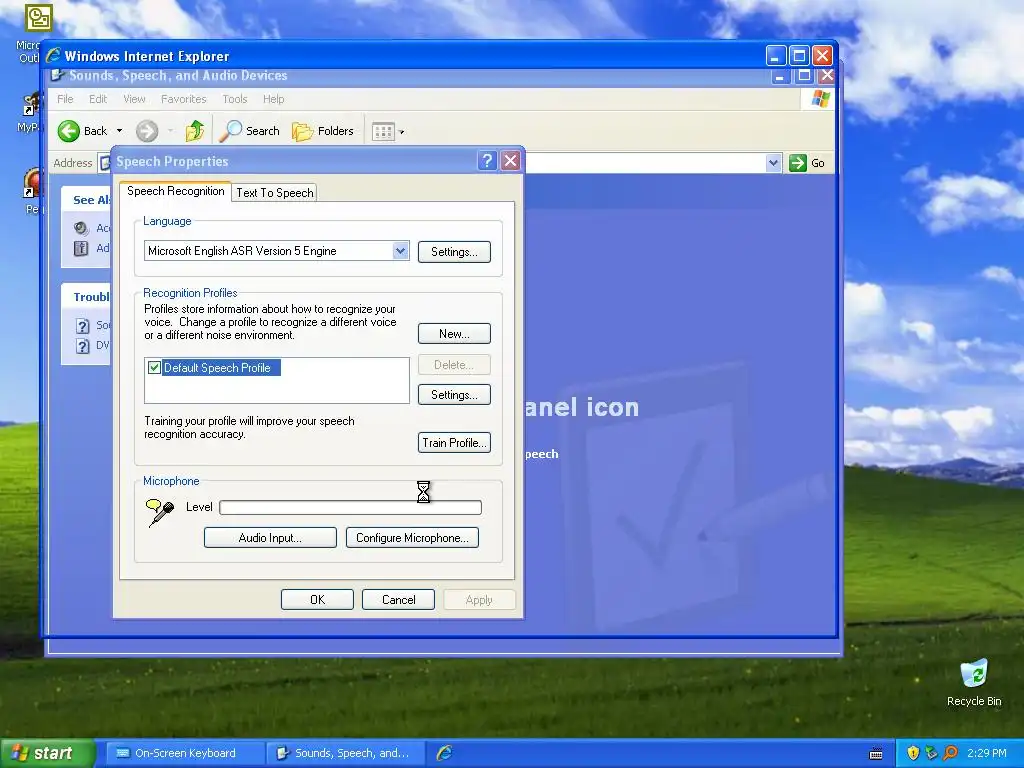Click the second See Also list icon
This screenshot has width=1024, height=768.
click(81, 248)
